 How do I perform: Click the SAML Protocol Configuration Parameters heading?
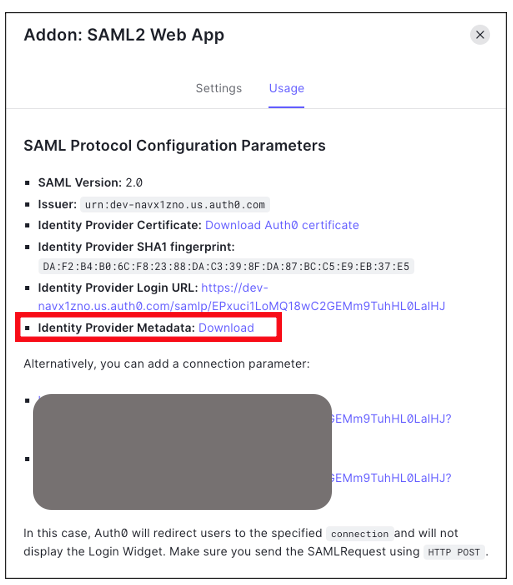[x=175, y=146]
